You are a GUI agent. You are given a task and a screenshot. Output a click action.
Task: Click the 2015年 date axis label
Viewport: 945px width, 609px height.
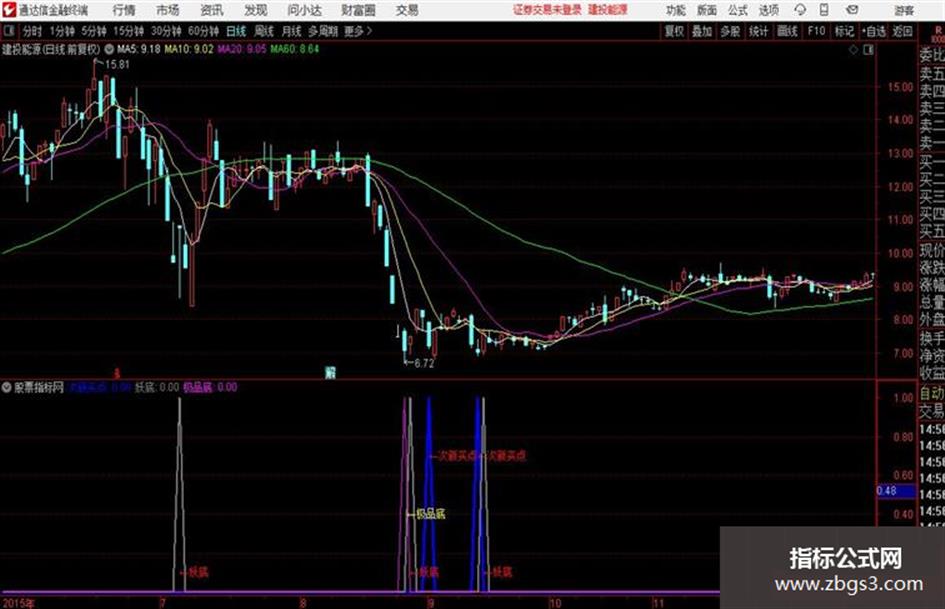pos(19,603)
